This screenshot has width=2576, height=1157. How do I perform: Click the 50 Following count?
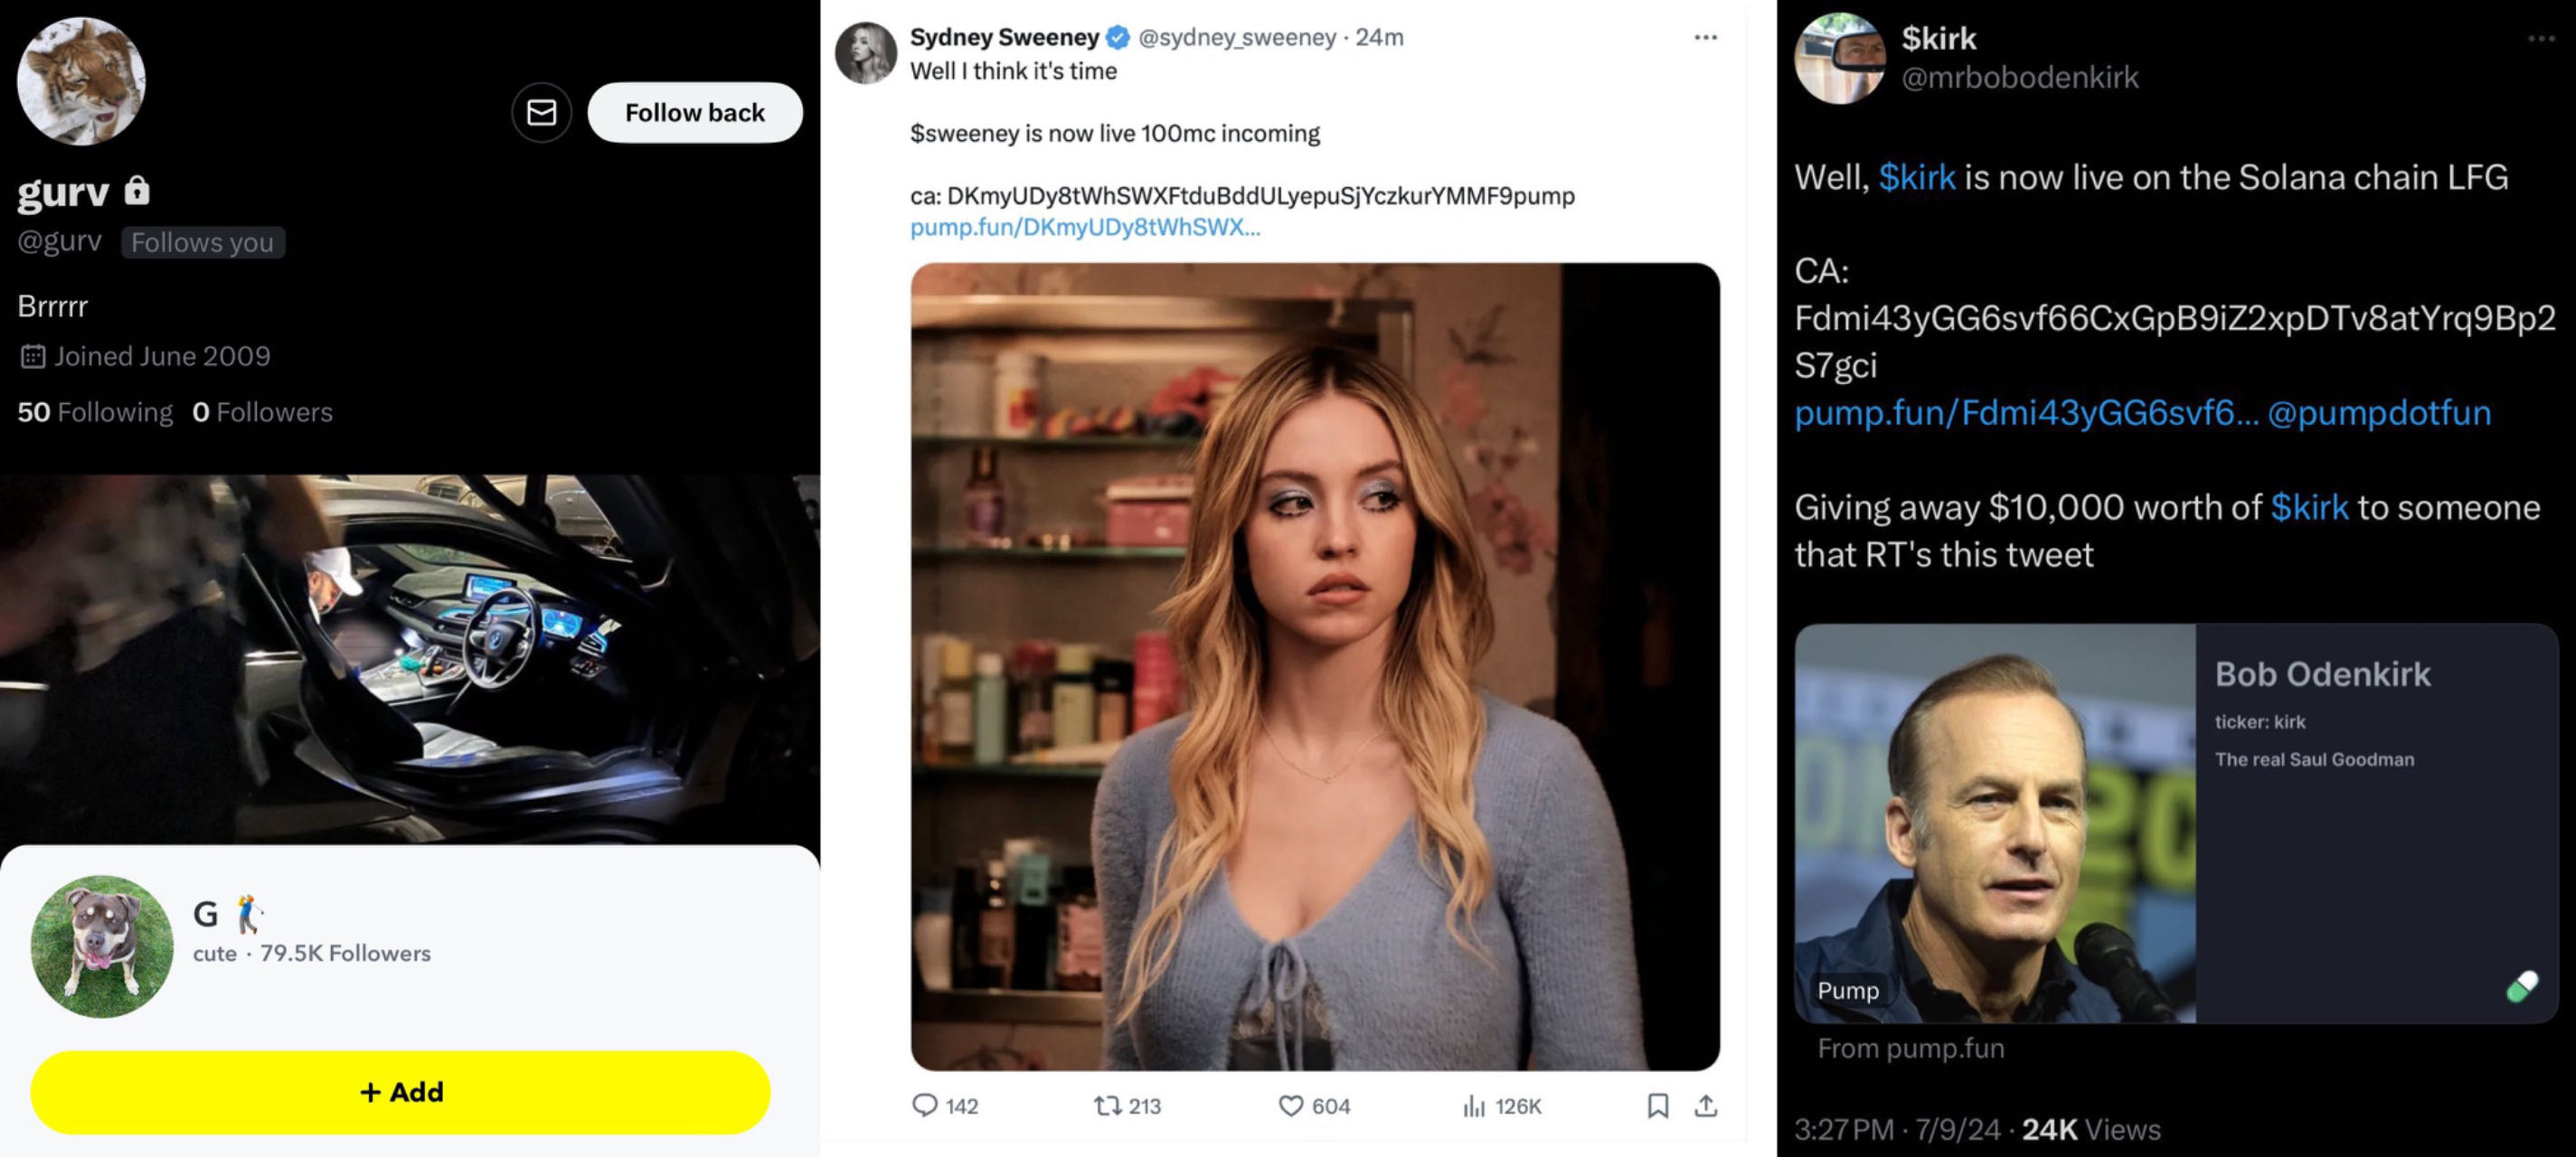pyautogui.click(x=95, y=412)
